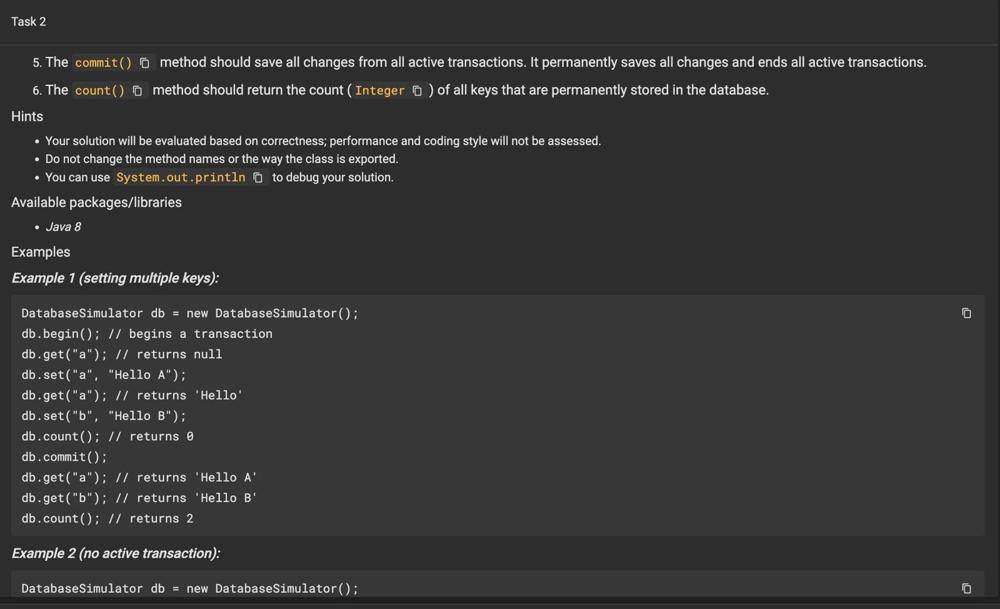Select the Integer inline code label
1000x609 pixels.
coord(380,91)
